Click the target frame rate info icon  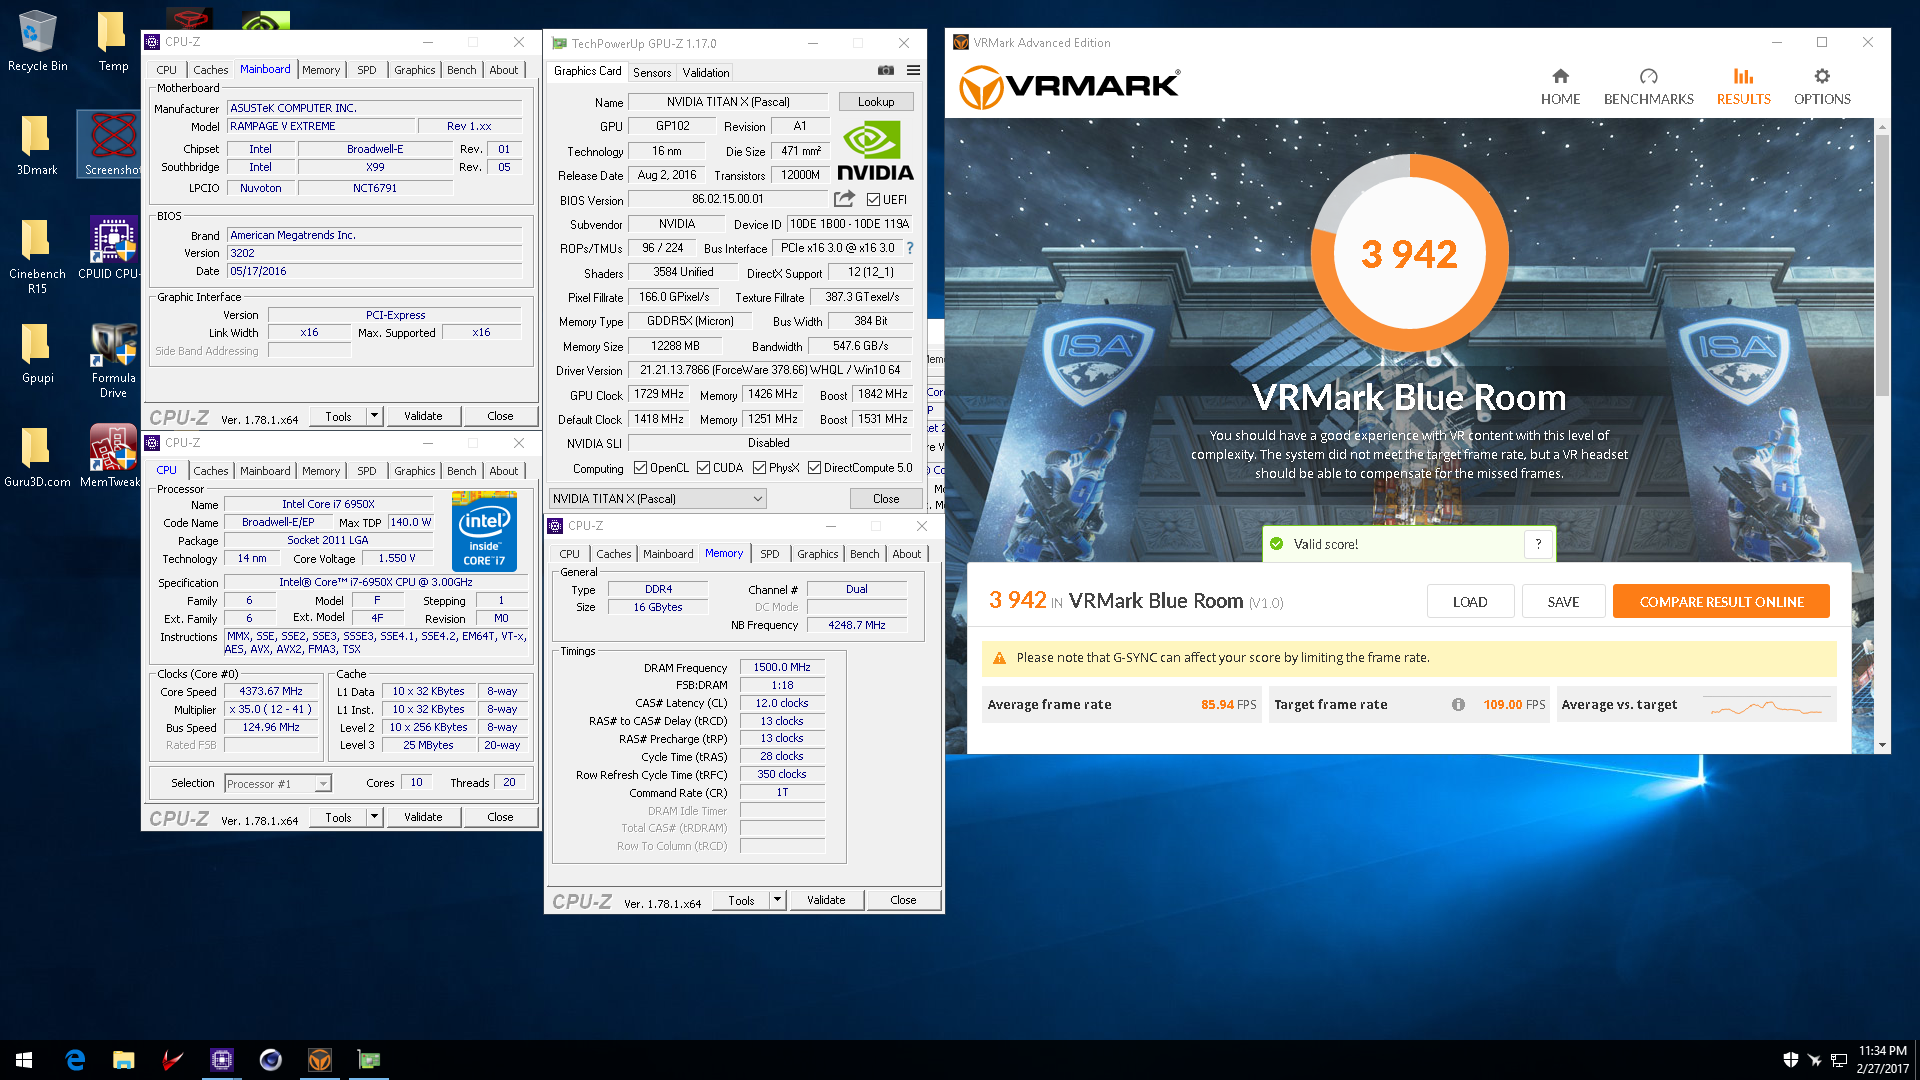coord(1458,705)
